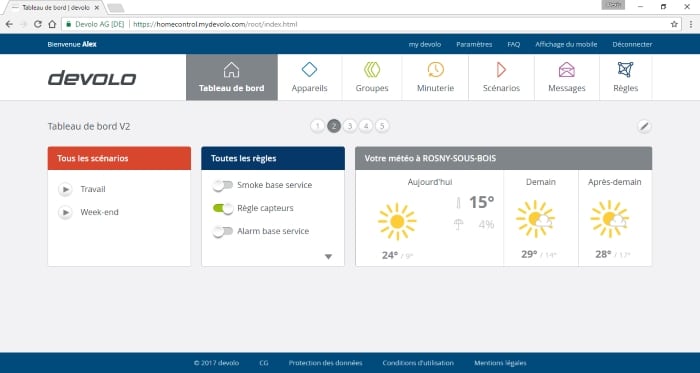This screenshot has width=700, height=373.
Task: Switch to dashboard page 3
Action: (x=350, y=126)
